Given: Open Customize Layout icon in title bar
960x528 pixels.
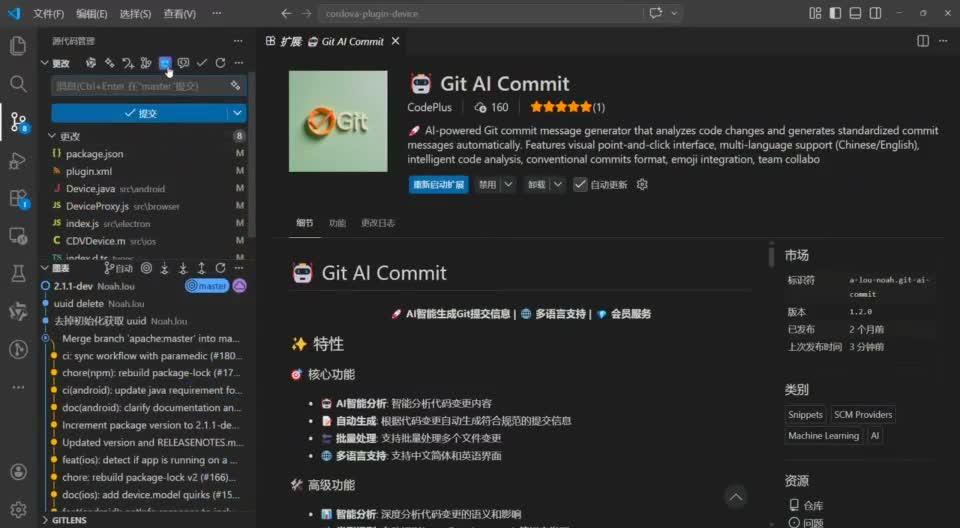Looking at the screenshot, I should 815,13.
